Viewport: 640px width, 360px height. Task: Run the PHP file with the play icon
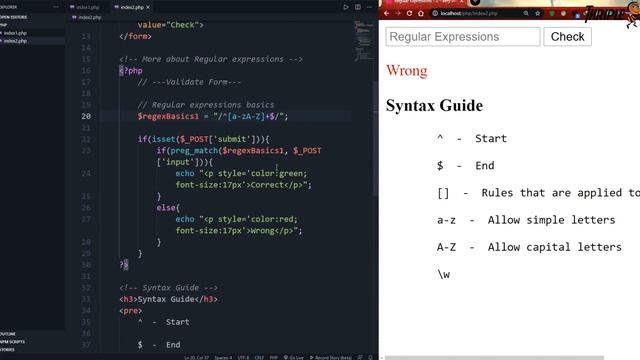(x=346, y=7)
